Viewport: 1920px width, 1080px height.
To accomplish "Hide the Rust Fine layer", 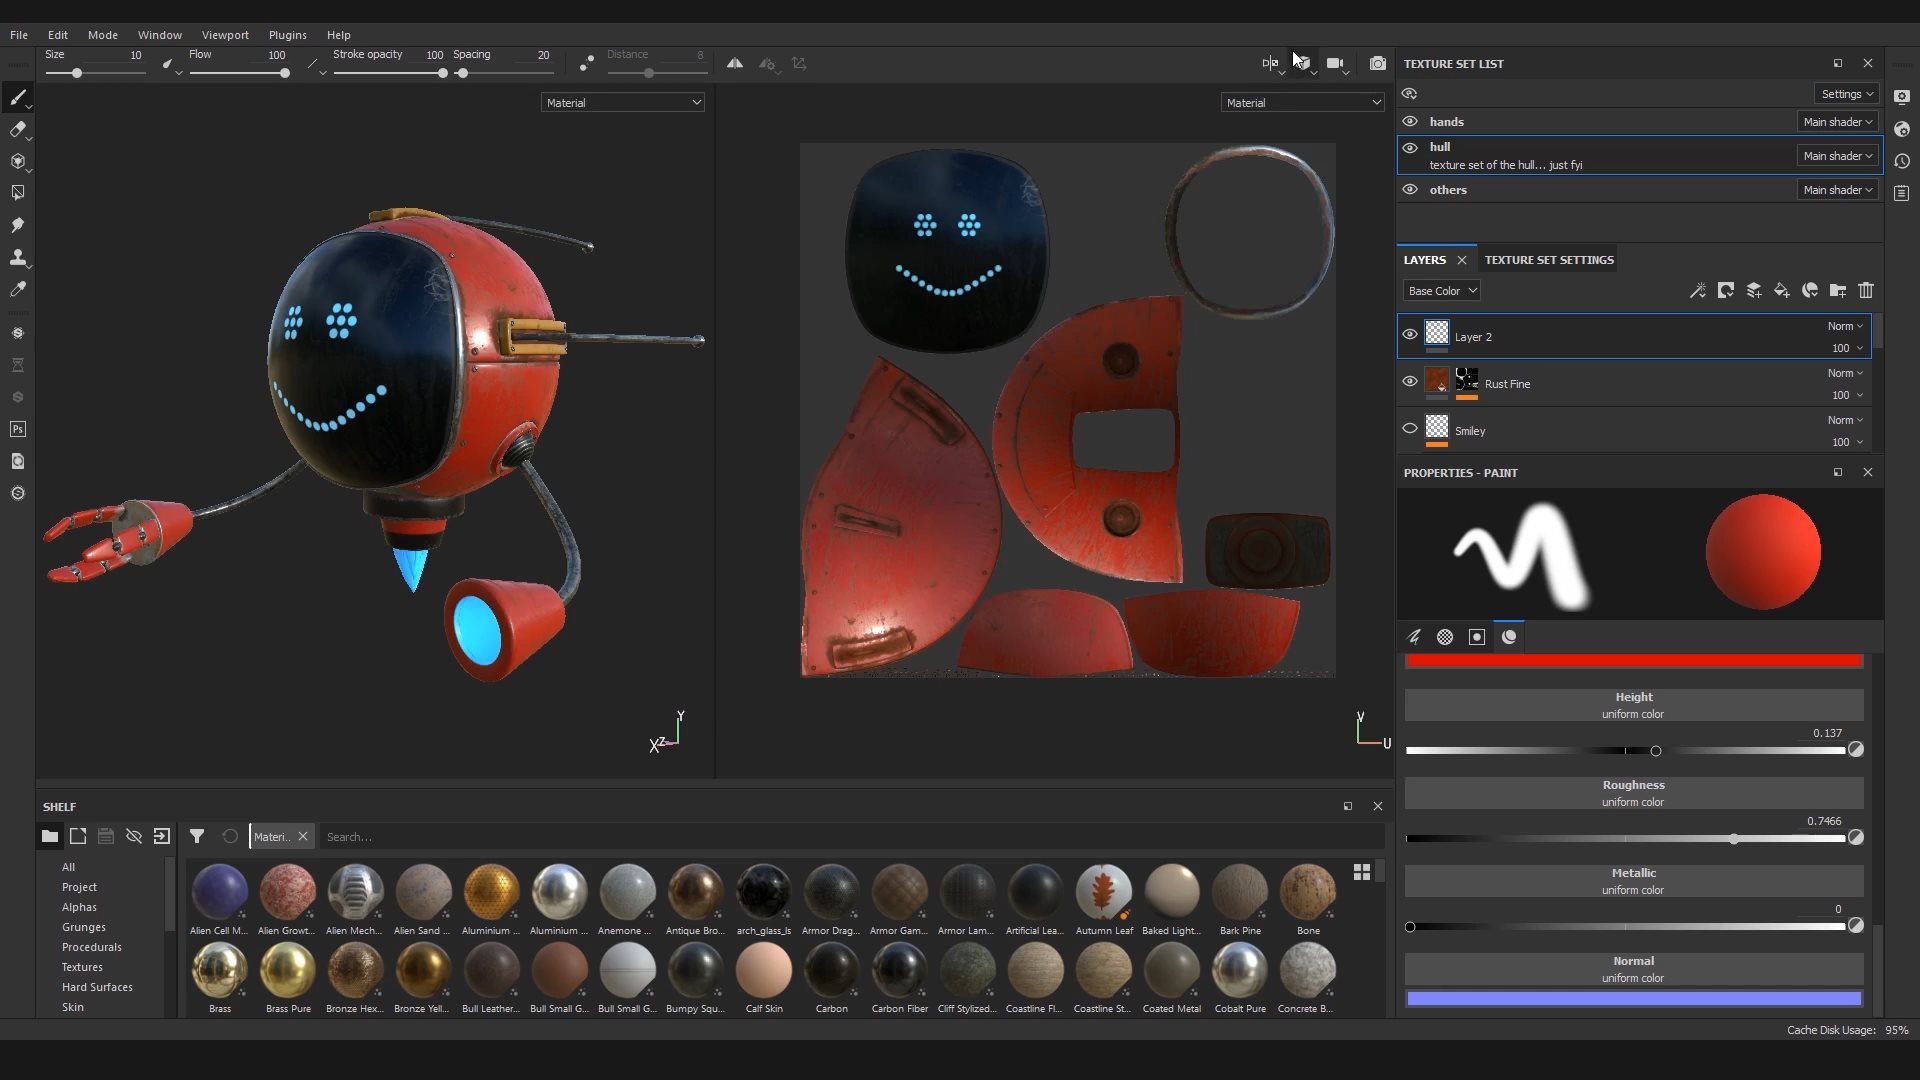I will 1409,381.
